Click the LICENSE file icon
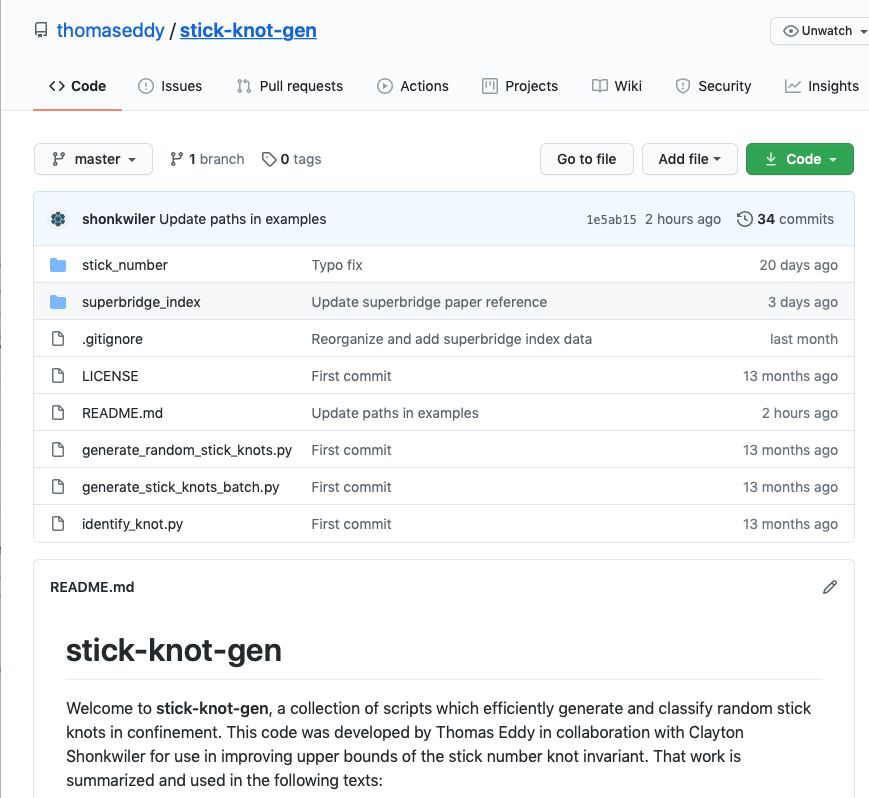Viewport: 869px width, 798px height. pos(58,376)
